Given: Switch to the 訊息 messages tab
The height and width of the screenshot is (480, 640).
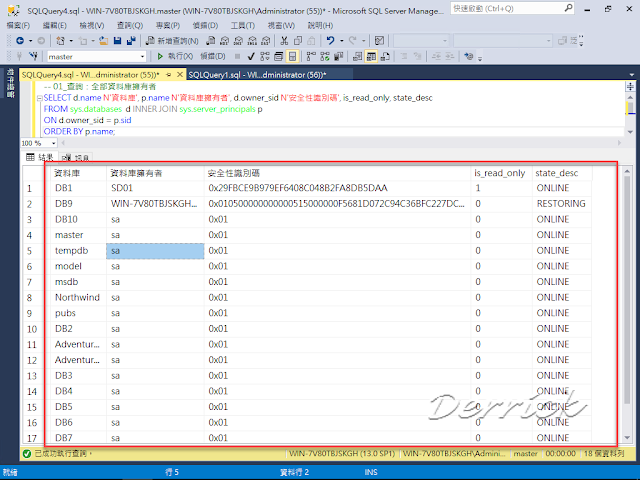Looking at the screenshot, I should coord(77,157).
